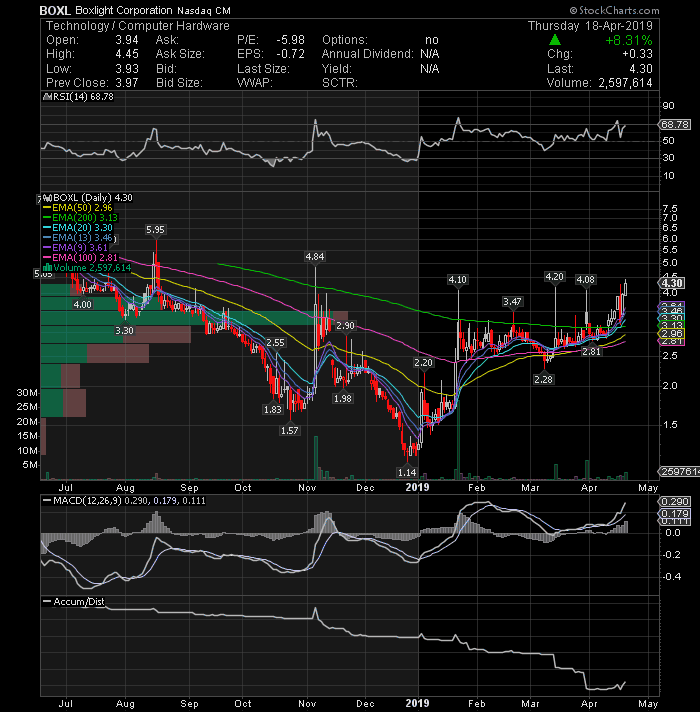Click the EMA(20) 3.30 legend entry
Image resolution: width=700 pixels, height=712 pixels.
click(x=78, y=227)
